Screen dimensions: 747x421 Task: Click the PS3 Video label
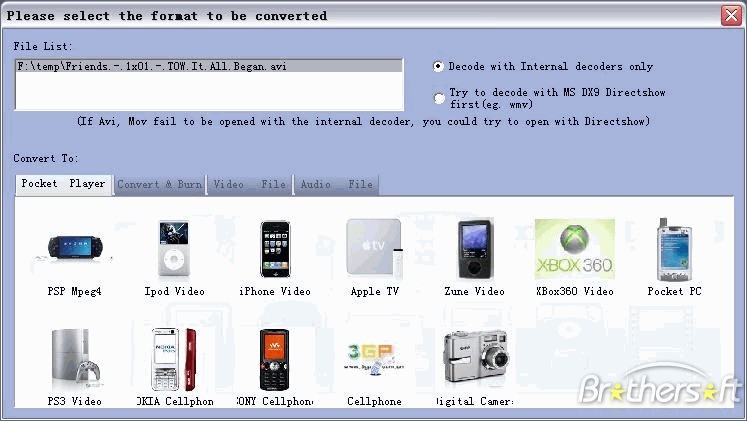pos(74,401)
